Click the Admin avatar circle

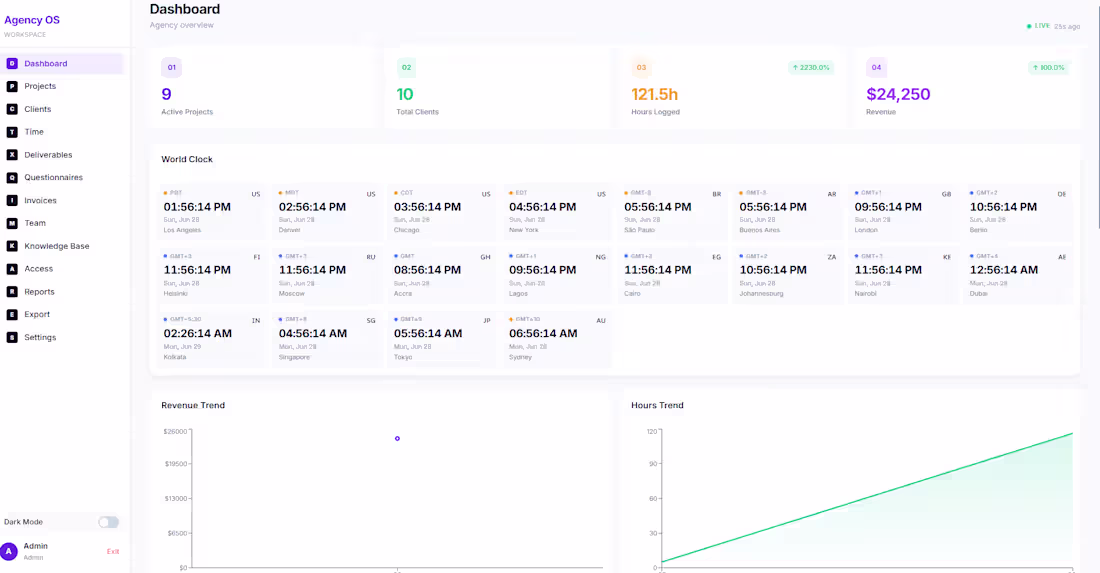coord(9,551)
